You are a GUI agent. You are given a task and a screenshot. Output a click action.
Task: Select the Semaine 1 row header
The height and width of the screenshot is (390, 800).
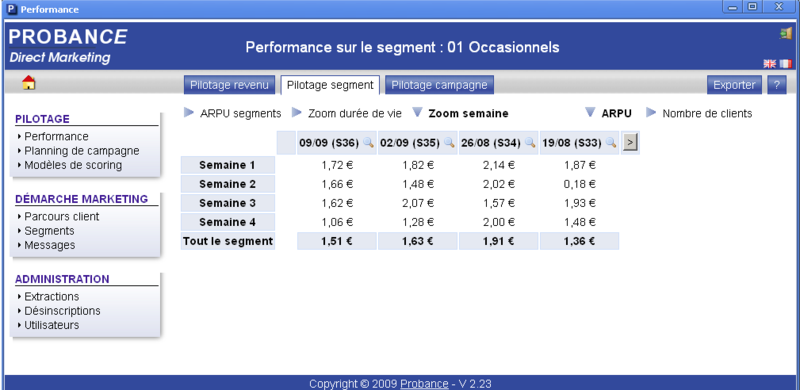(x=228, y=165)
